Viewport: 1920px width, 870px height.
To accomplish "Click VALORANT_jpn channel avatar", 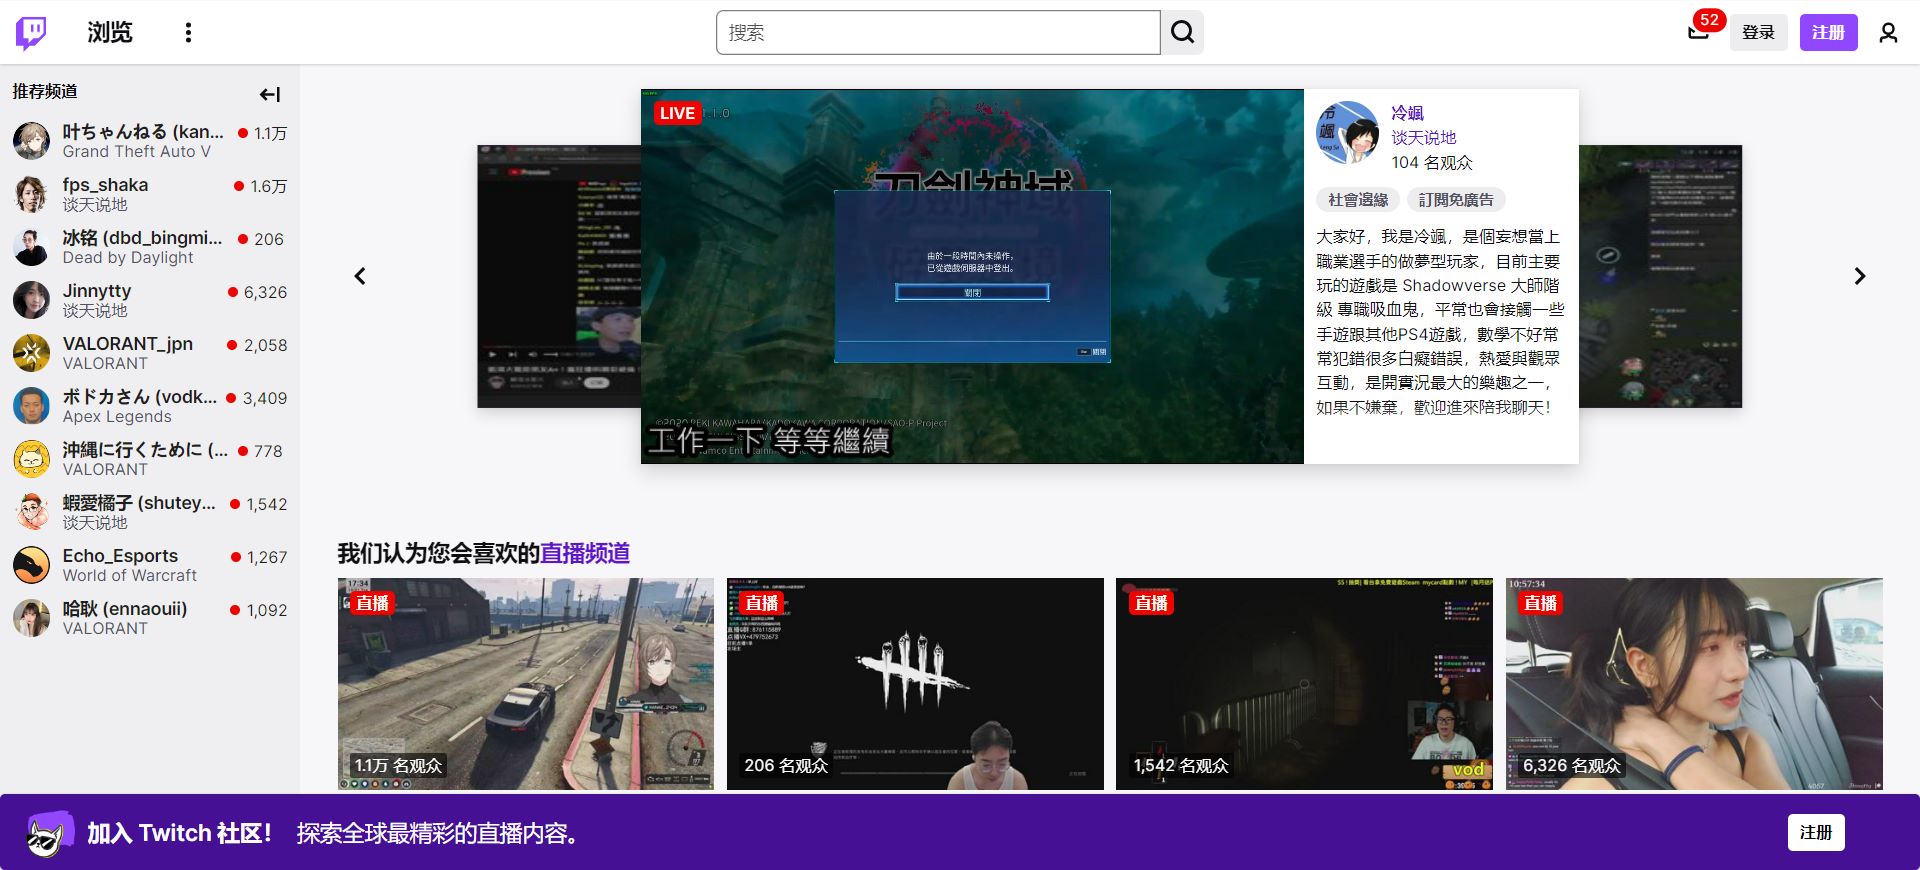I will click(x=31, y=353).
